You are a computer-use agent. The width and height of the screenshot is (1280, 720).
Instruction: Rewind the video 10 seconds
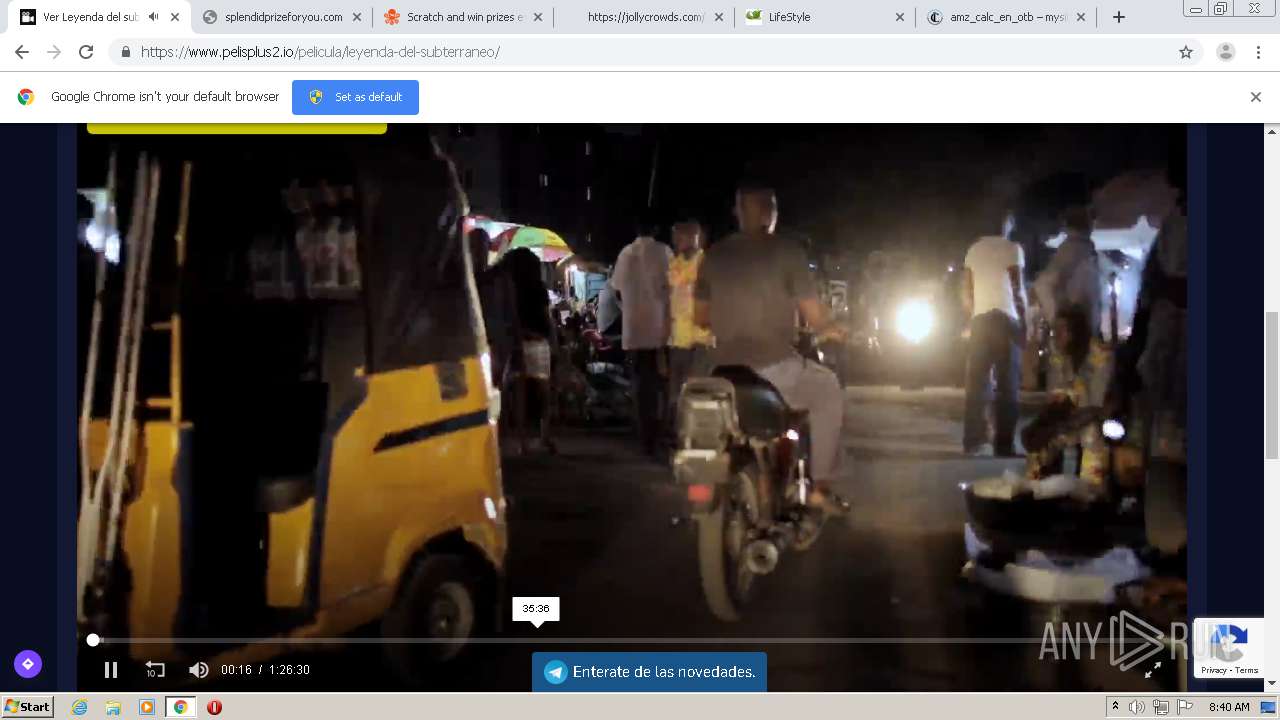point(155,670)
